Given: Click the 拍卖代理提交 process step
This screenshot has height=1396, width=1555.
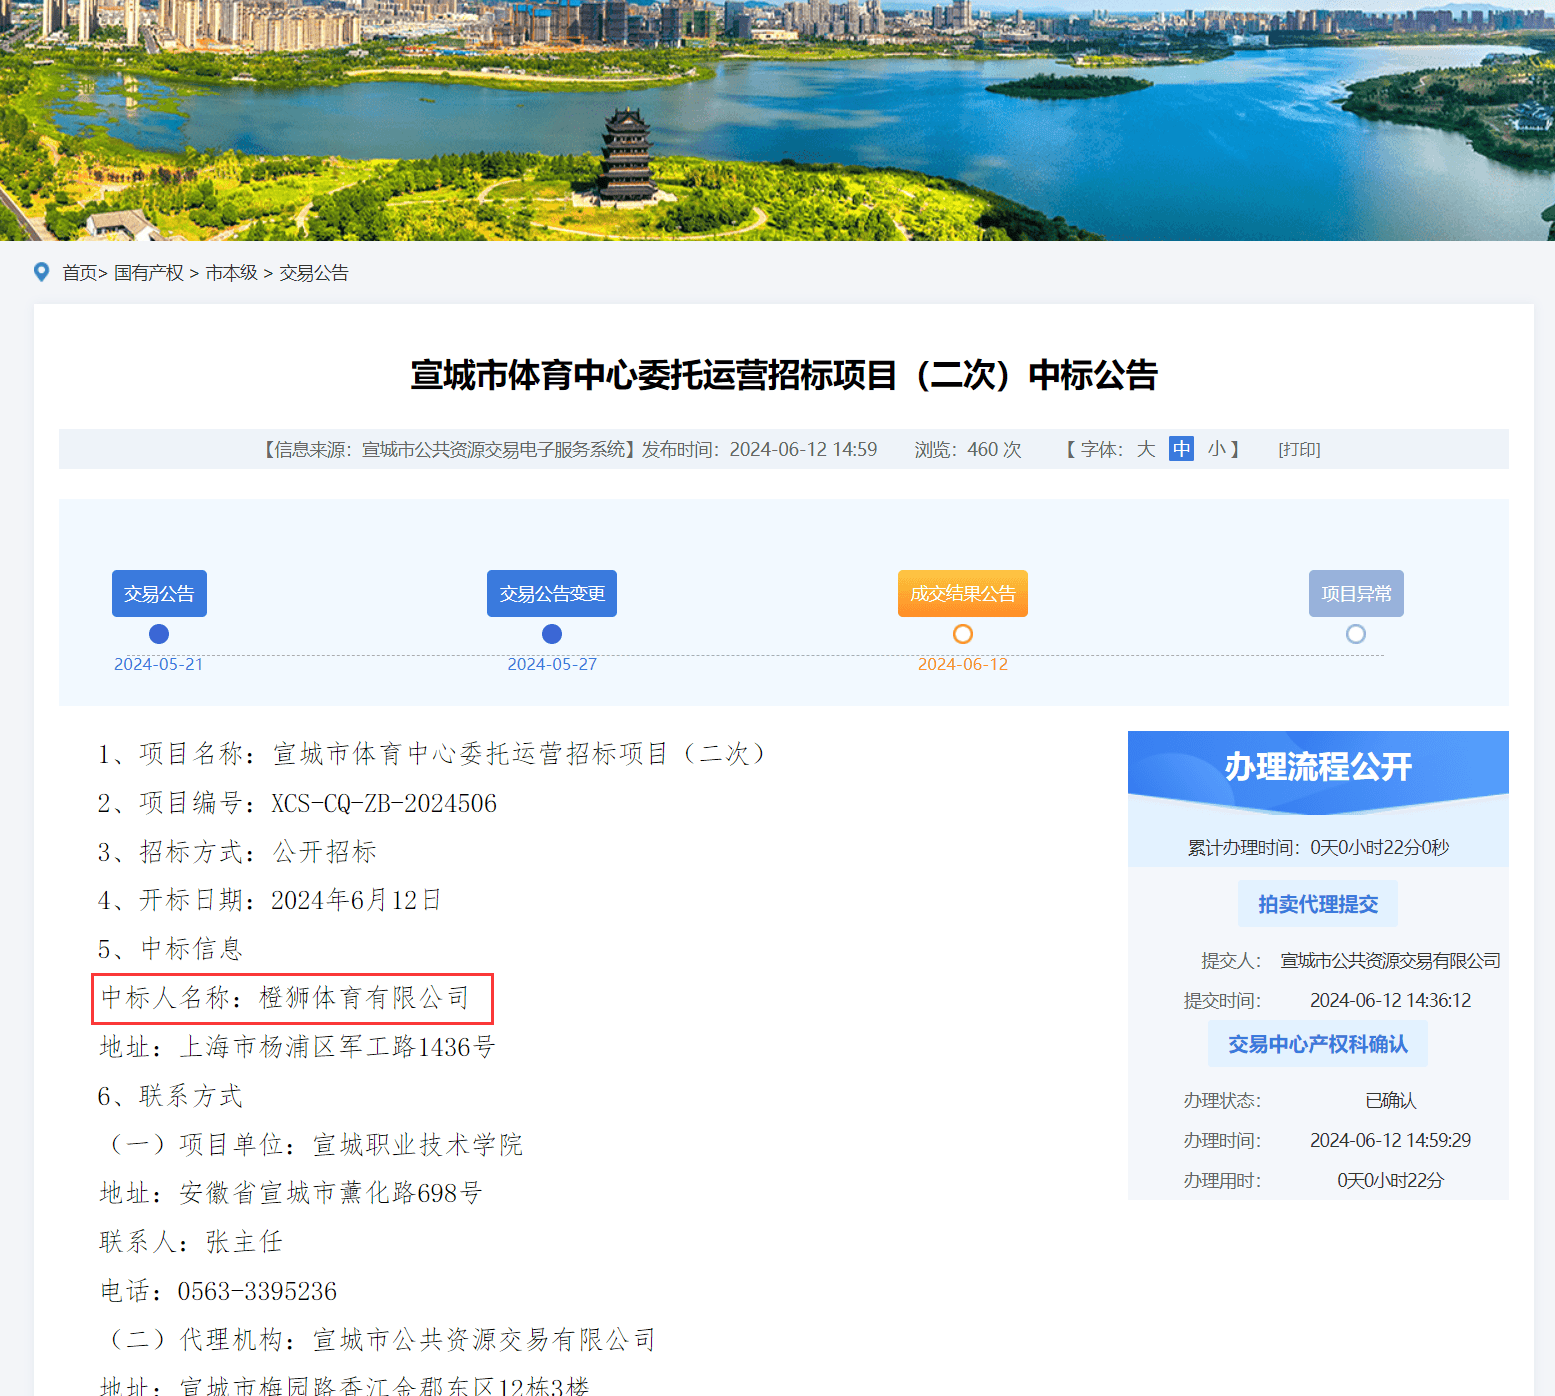Looking at the screenshot, I should coord(1317,904).
